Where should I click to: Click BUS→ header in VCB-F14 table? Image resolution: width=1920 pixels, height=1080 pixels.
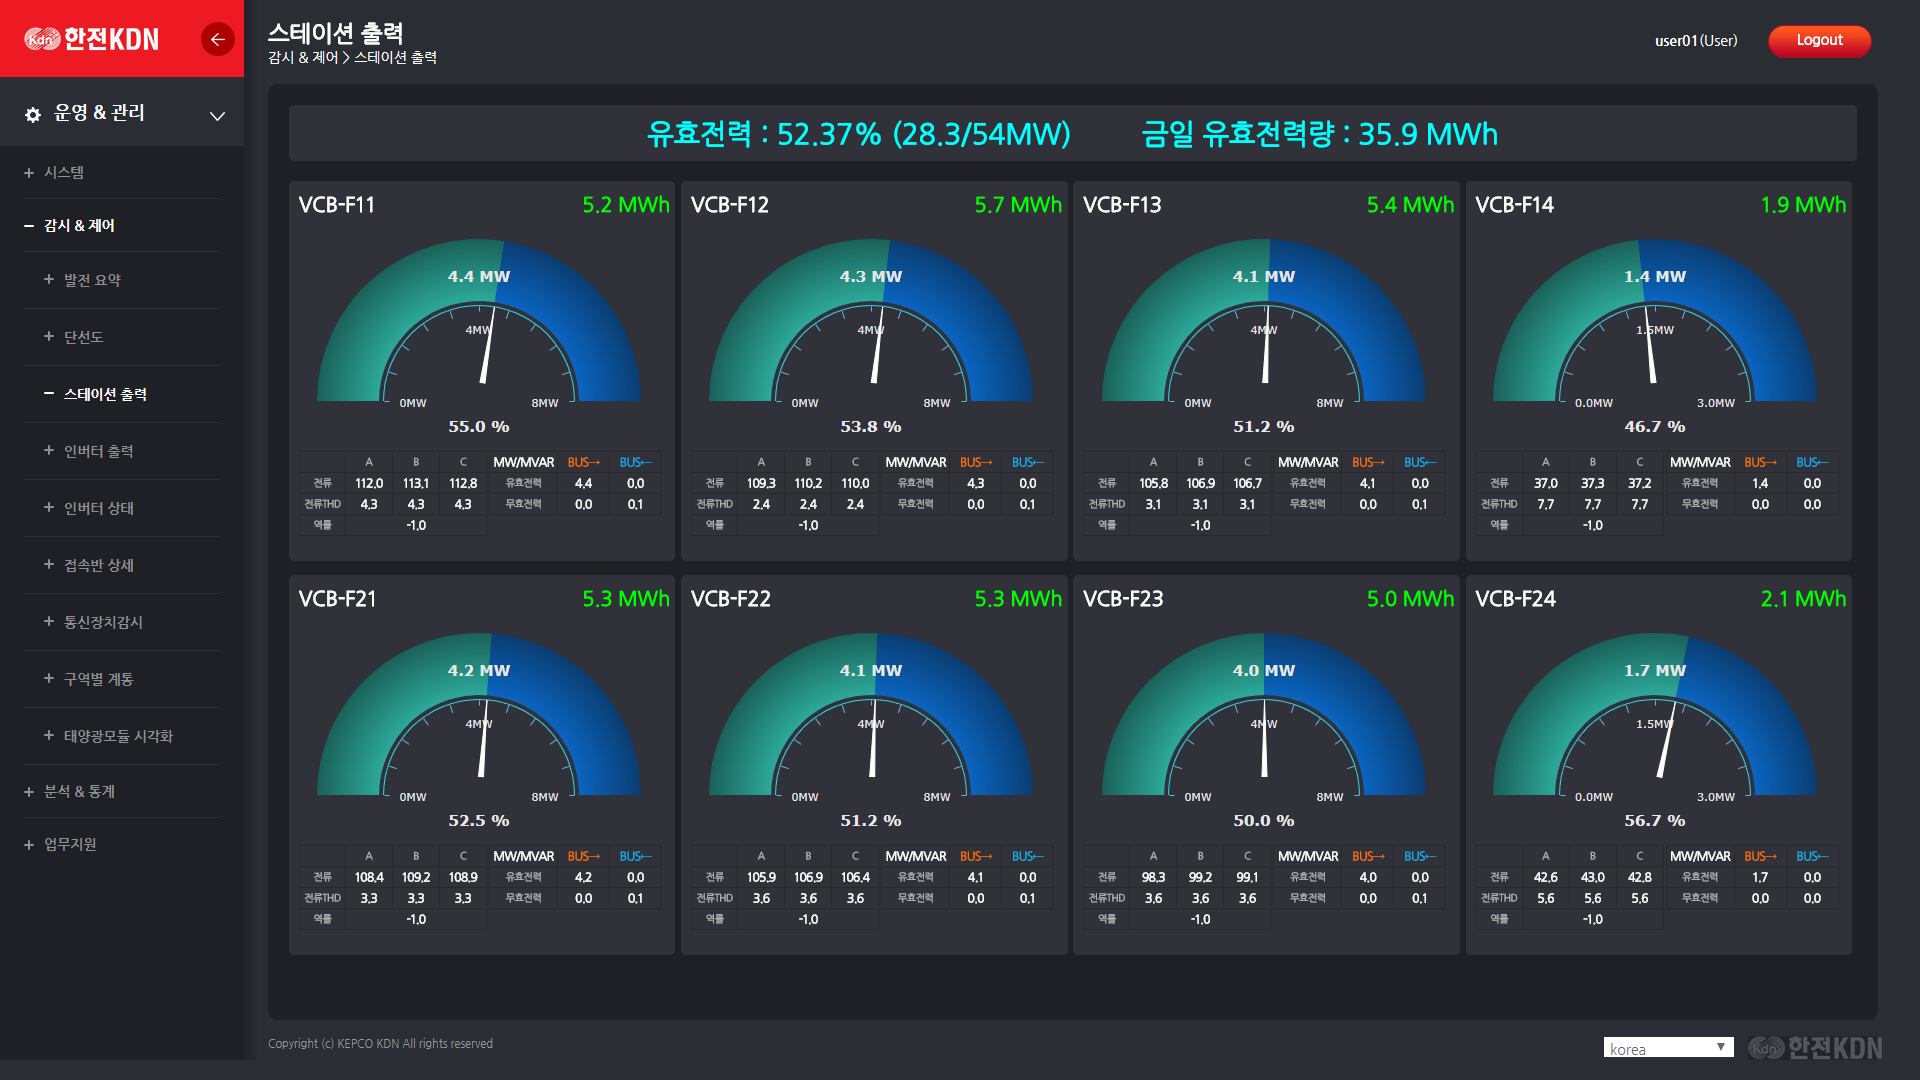1760,462
